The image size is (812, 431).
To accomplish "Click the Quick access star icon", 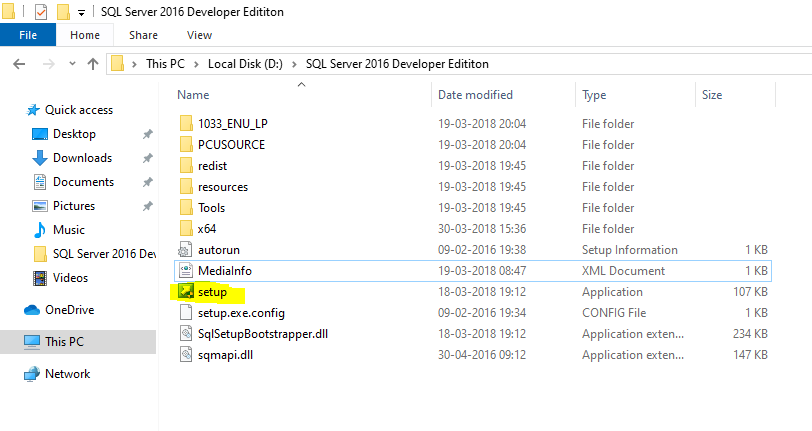I will 33,110.
